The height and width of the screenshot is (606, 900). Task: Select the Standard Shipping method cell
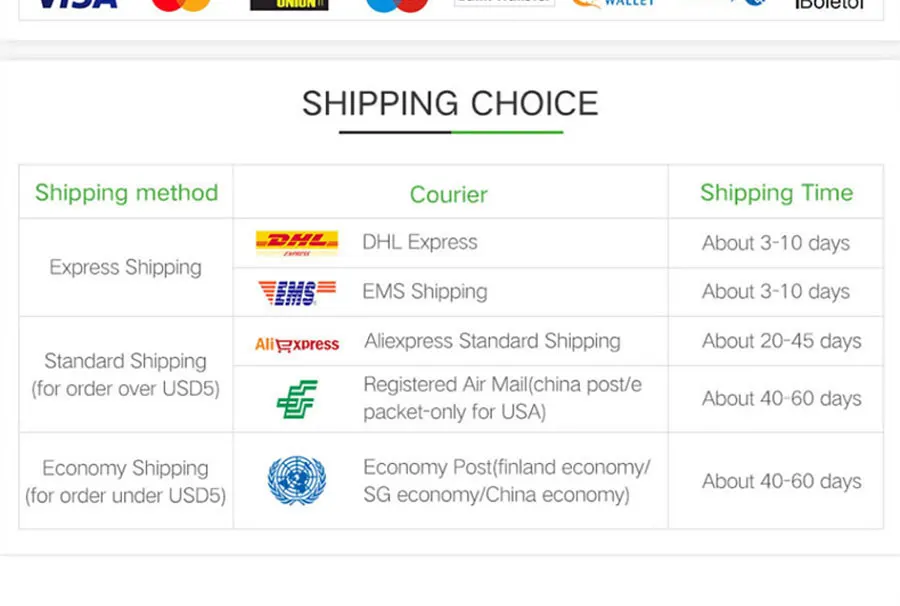click(x=126, y=375)
